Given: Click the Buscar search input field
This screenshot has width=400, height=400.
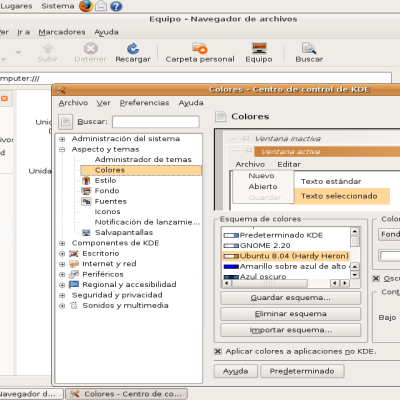Looking at the screenshot, I should coord(156,122).
